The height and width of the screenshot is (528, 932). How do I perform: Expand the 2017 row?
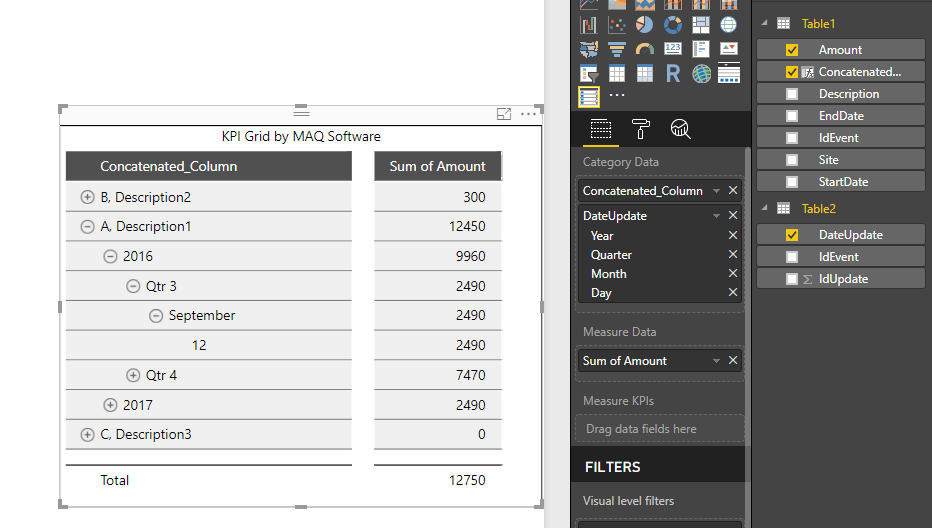110,405
